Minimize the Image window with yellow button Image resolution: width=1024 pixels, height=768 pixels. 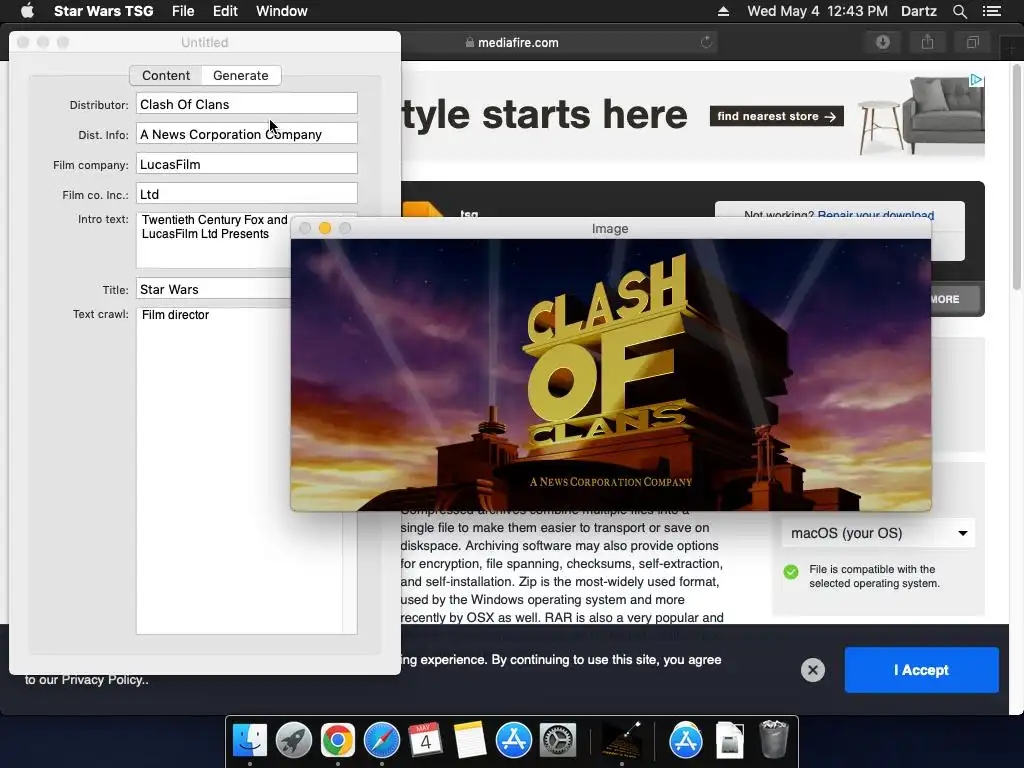point(325,228)
